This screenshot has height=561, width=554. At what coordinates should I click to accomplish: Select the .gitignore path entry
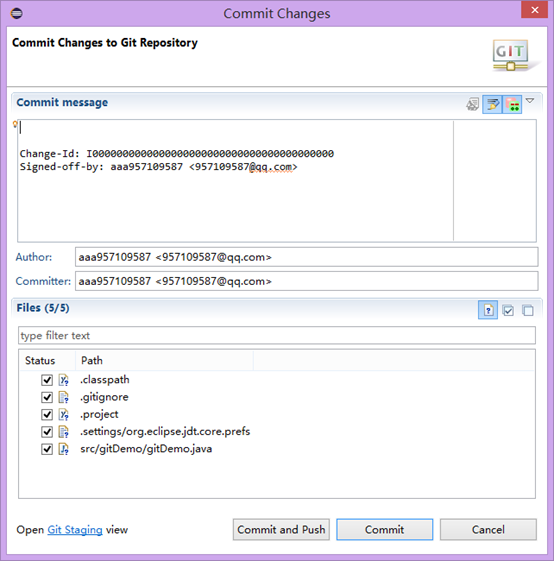104,397
